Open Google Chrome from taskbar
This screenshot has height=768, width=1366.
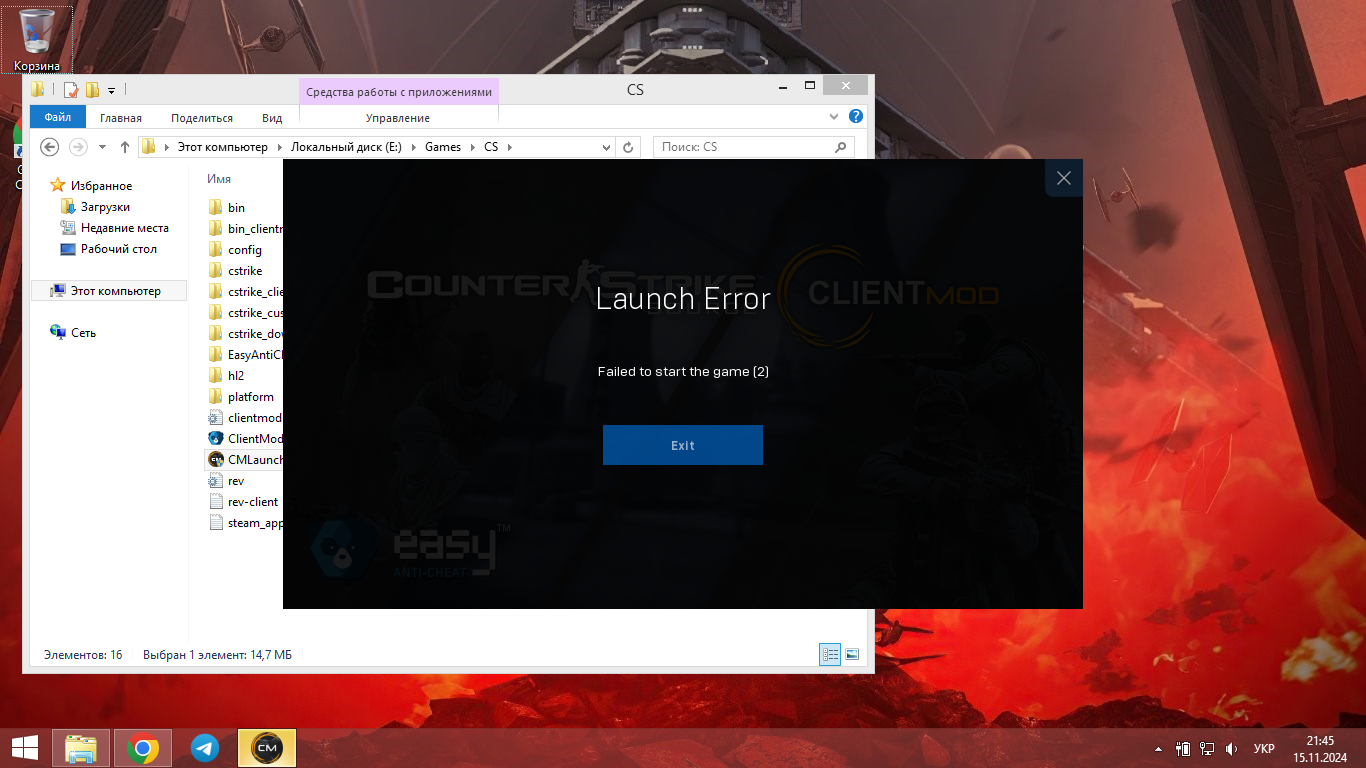point(143,748)
